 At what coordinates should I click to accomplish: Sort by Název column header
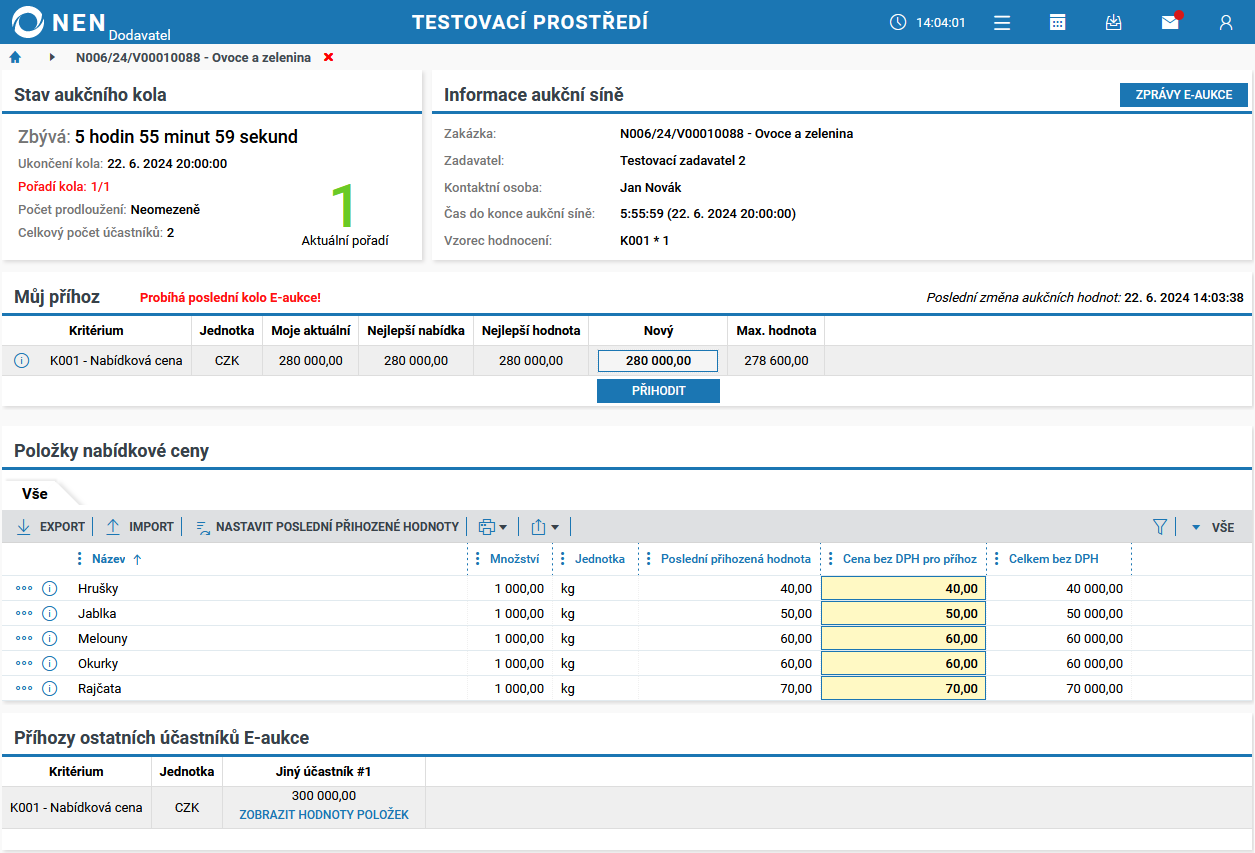click(x=109, y=559)
